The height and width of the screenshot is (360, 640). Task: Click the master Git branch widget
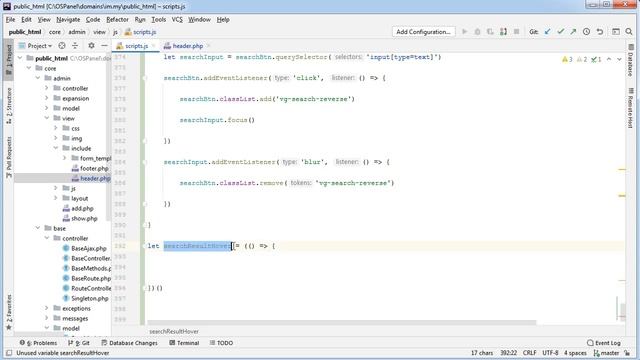coord(606,353)
